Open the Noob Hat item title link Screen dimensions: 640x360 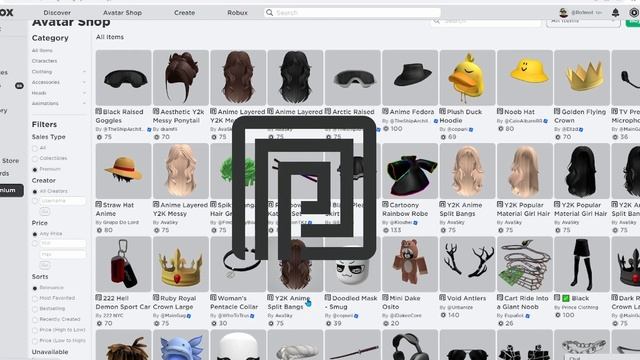519,111
